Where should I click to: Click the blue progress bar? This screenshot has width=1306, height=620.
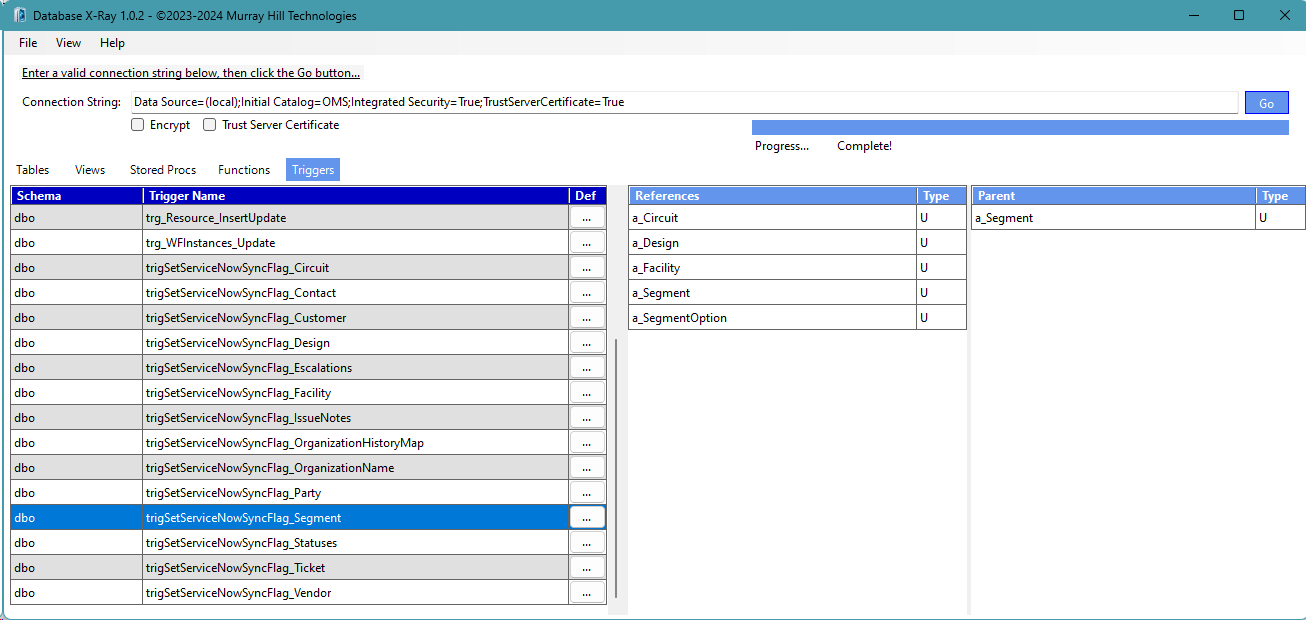point(1020,127)
